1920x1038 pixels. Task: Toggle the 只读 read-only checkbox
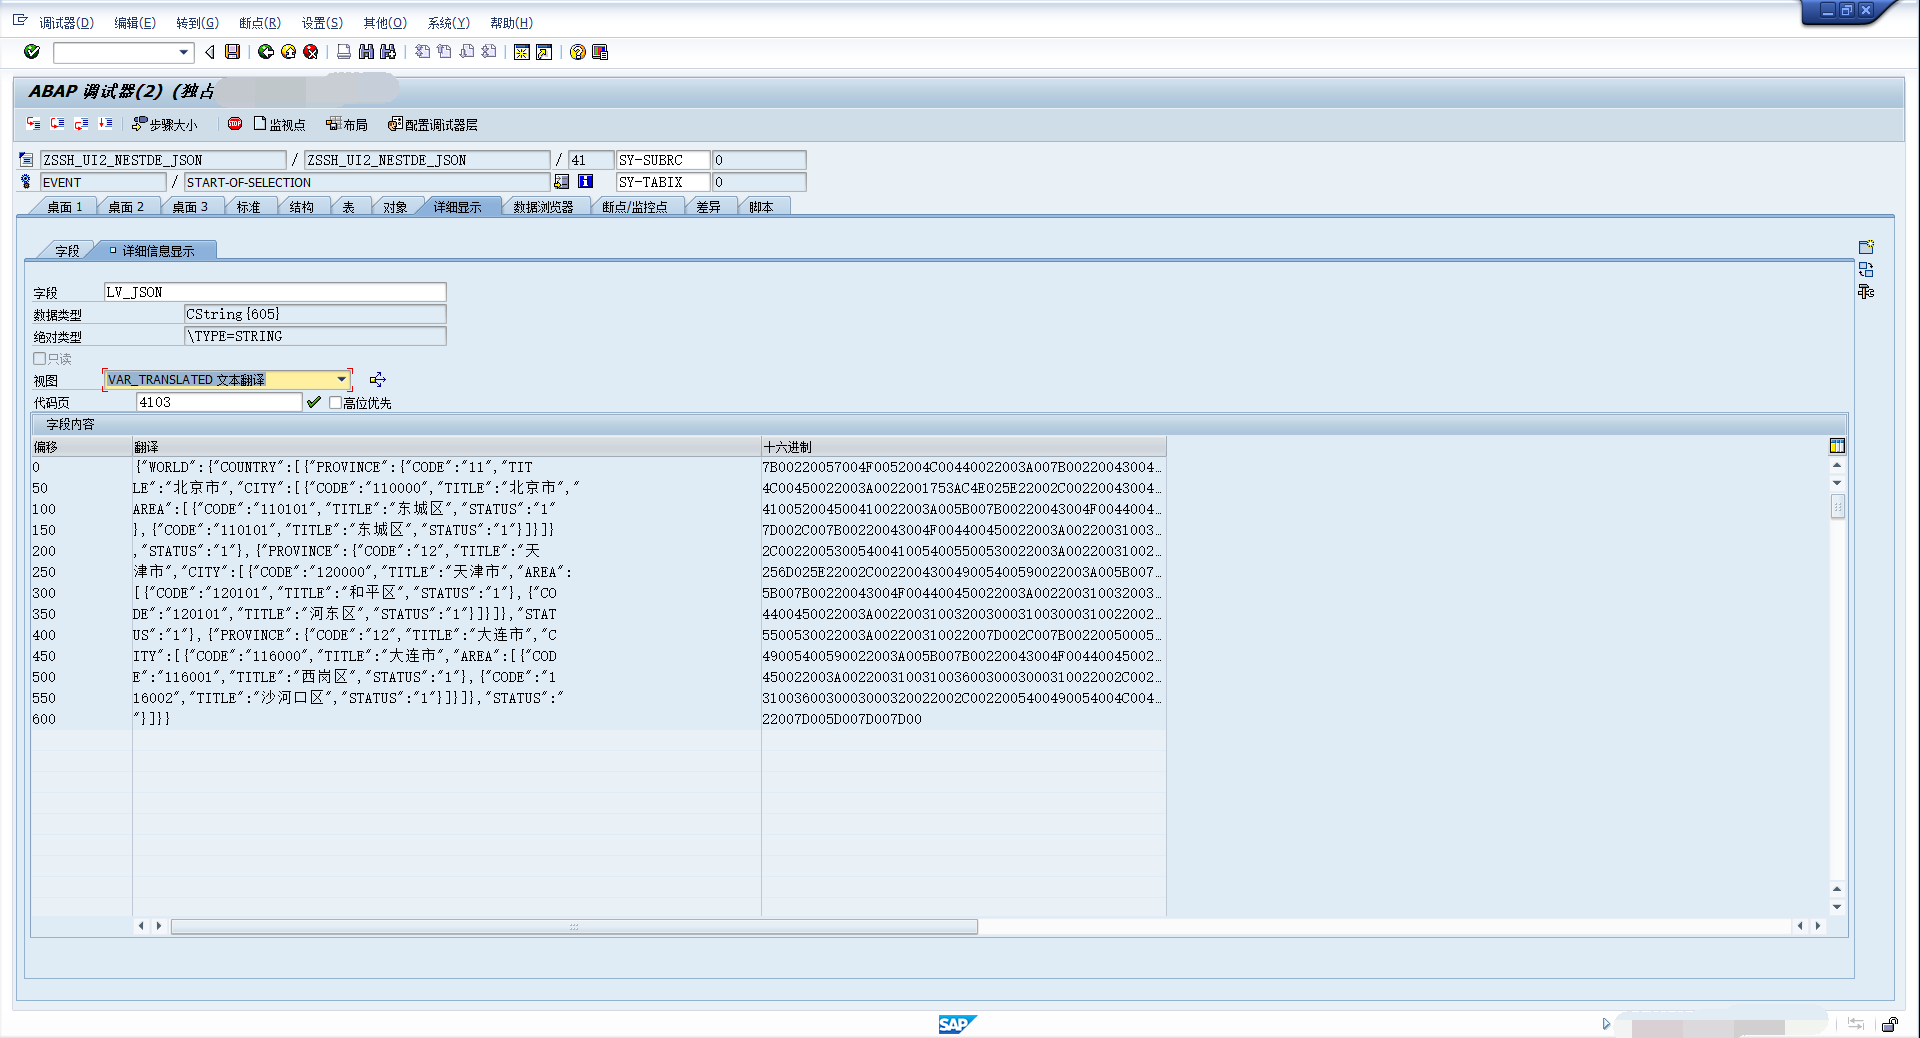click(x=40, y=358)
